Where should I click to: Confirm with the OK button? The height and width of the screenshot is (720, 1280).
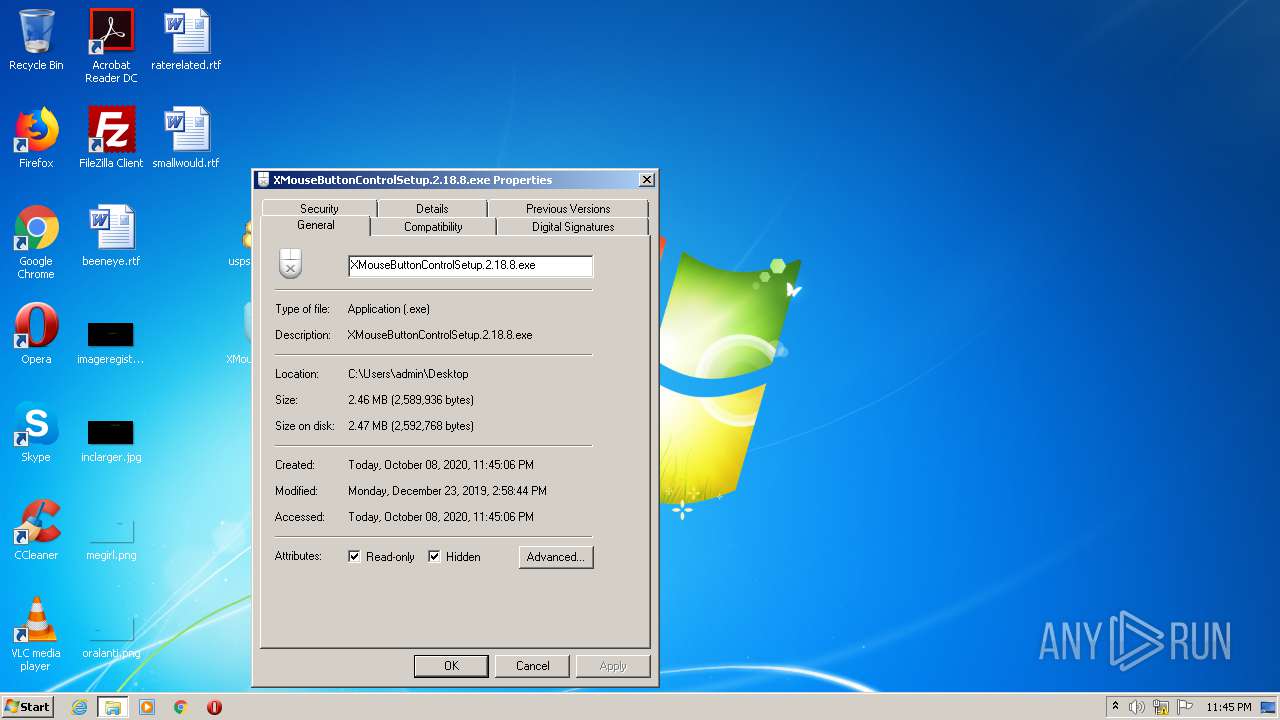click(451, 666)
